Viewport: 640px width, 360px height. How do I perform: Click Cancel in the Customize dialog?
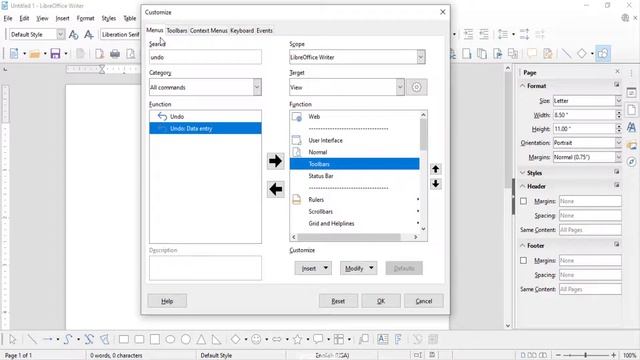tap(424, 301)
